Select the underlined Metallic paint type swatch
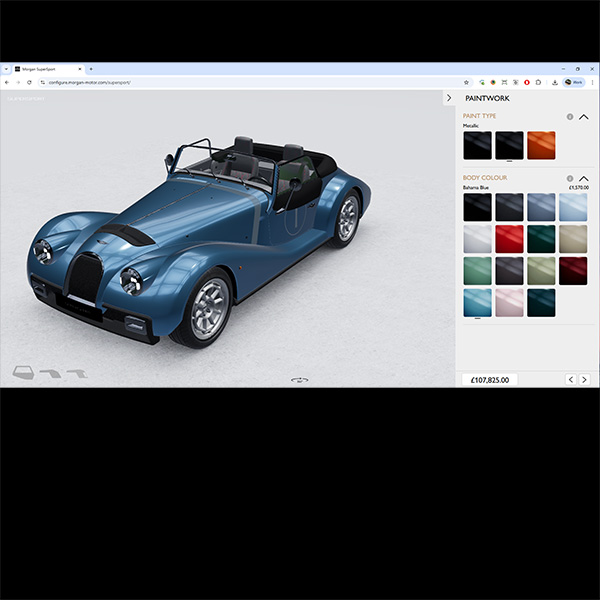This screenshot has width=600, height=600. [509, 145]
